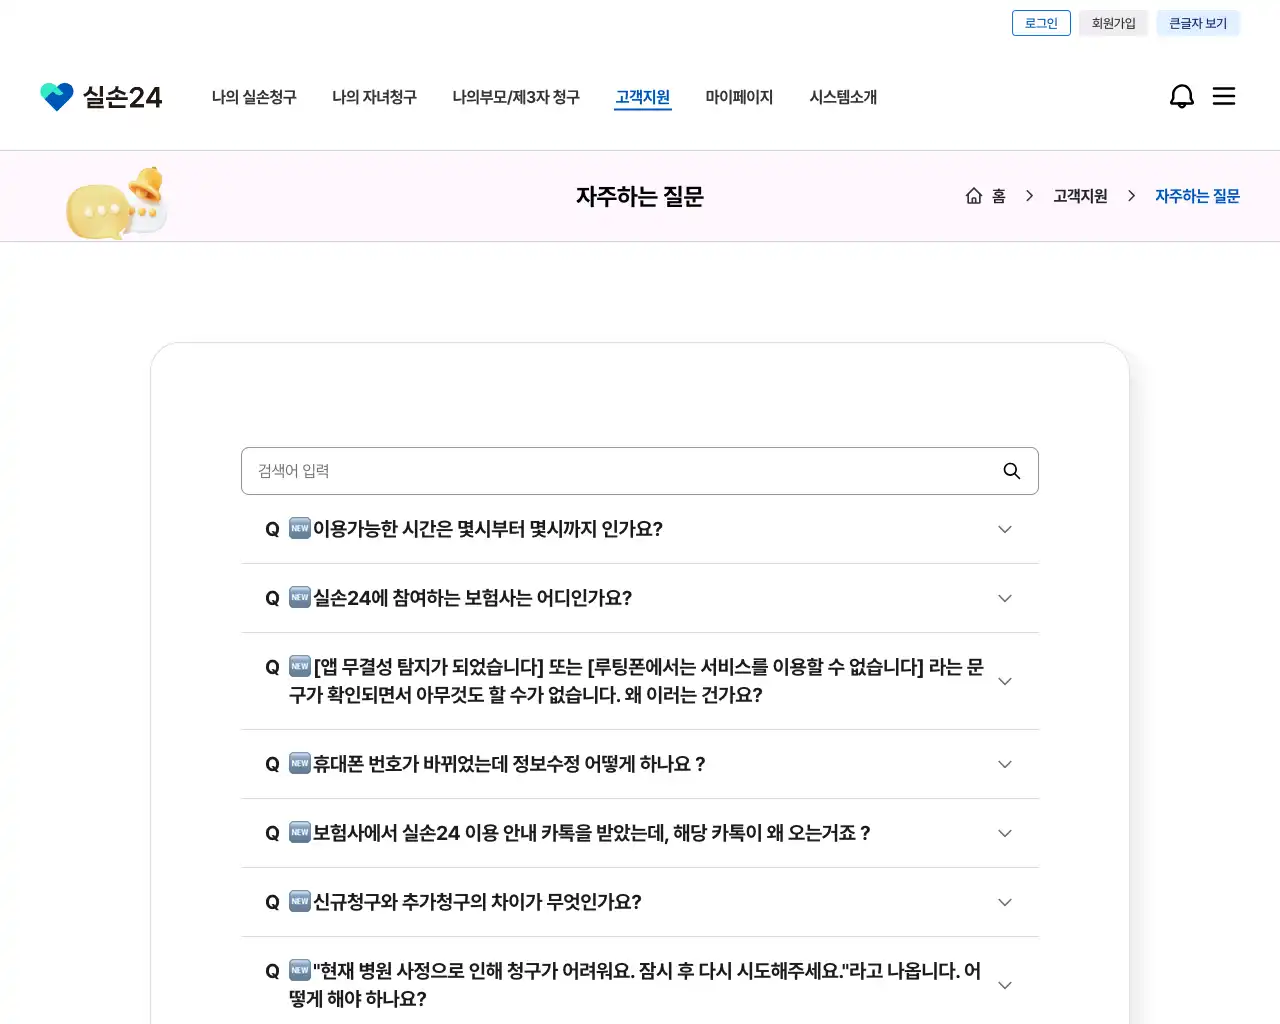This screenshot has width=1280, height=1024.
Task: Open the 고객지원 menu
Action: tap(642, 96)
